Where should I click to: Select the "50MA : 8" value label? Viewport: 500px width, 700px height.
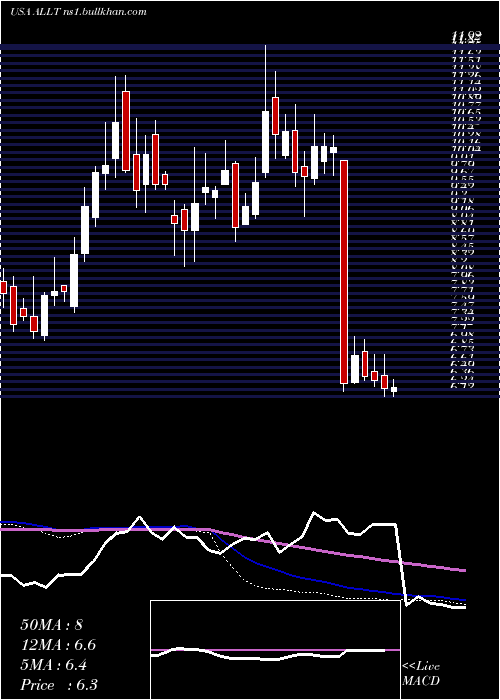click(x=51, y=625)
